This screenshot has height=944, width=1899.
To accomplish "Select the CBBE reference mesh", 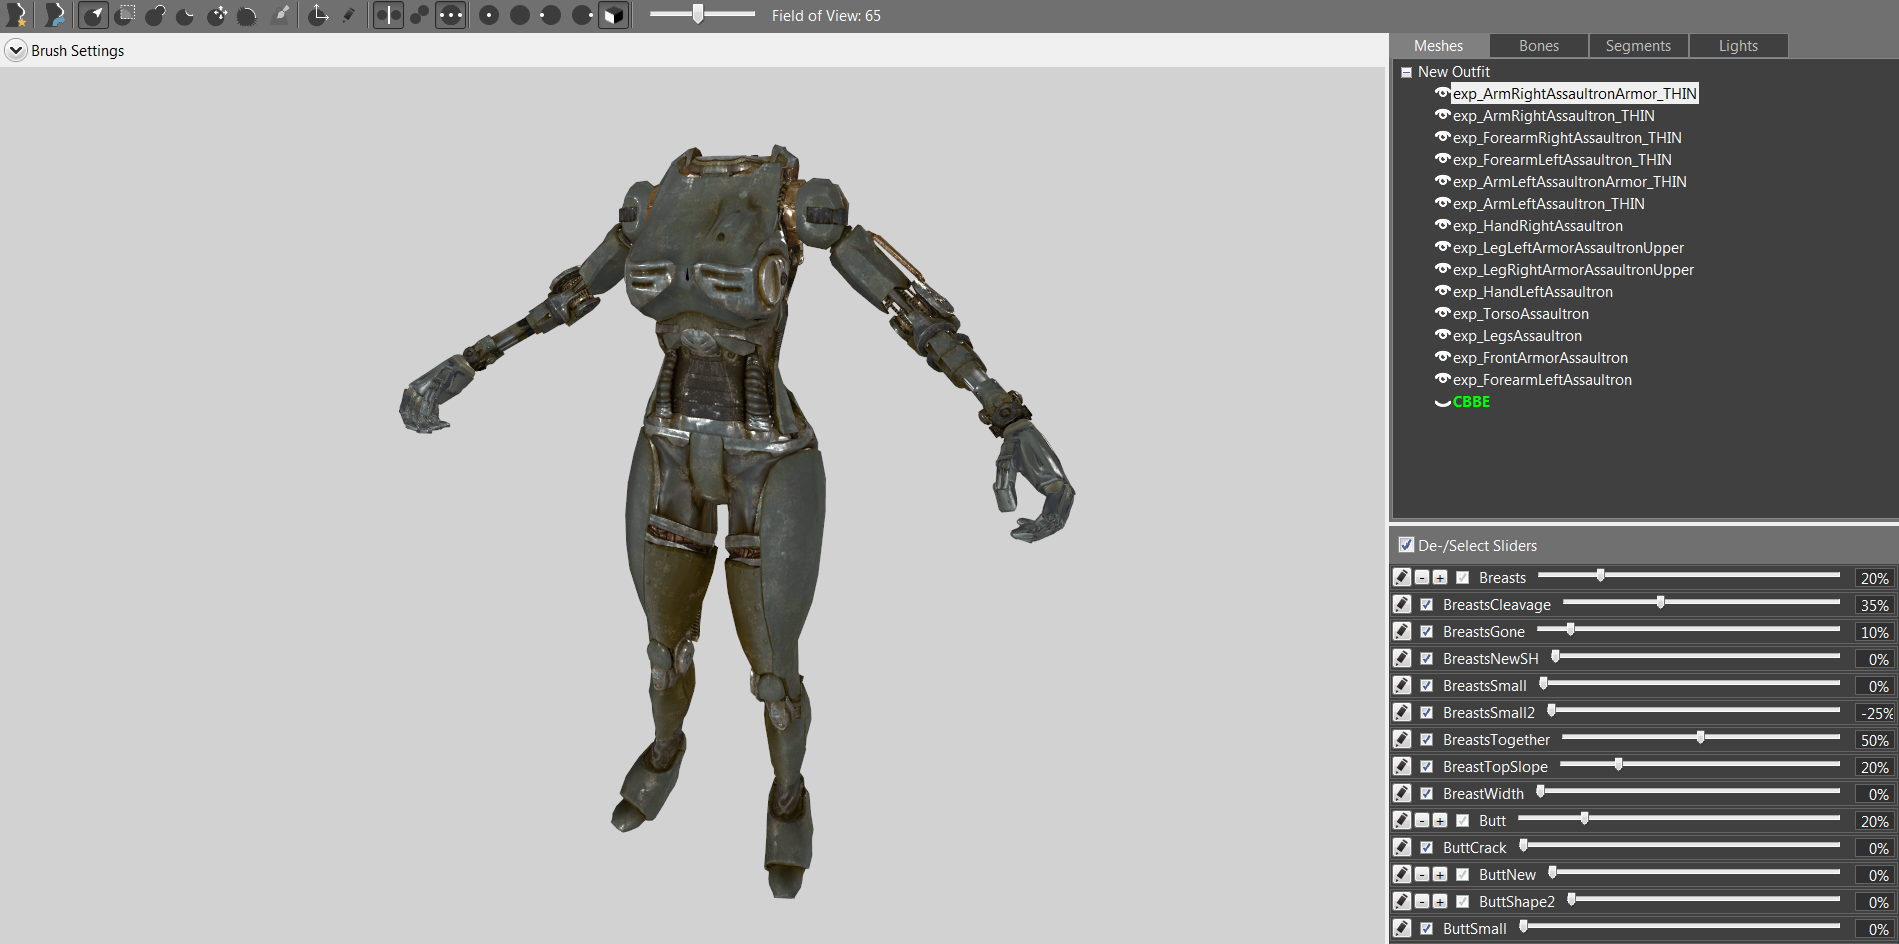I will (1471, 402).
